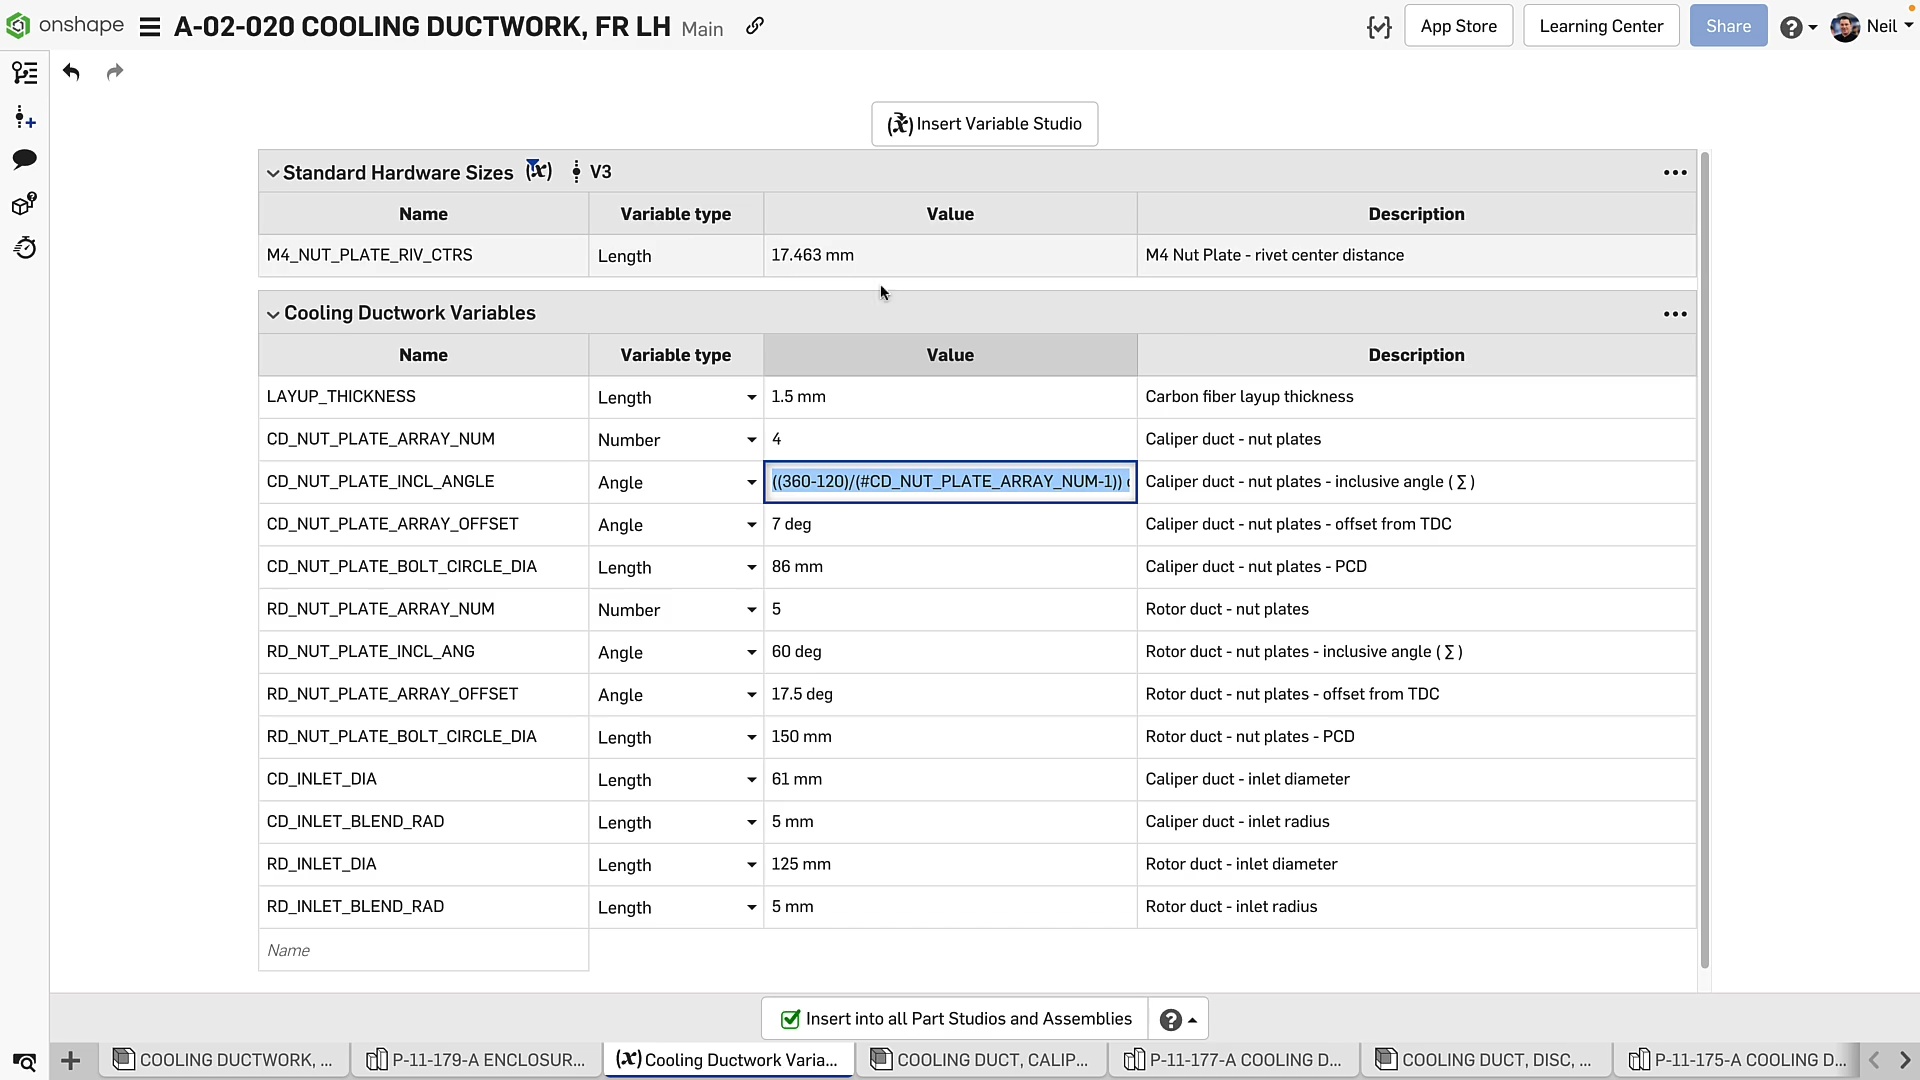This screenshot has height=1080, width=1920.
Task: Click the undo arrow icon
Action: pyautogui.click(x=71, y=72)
